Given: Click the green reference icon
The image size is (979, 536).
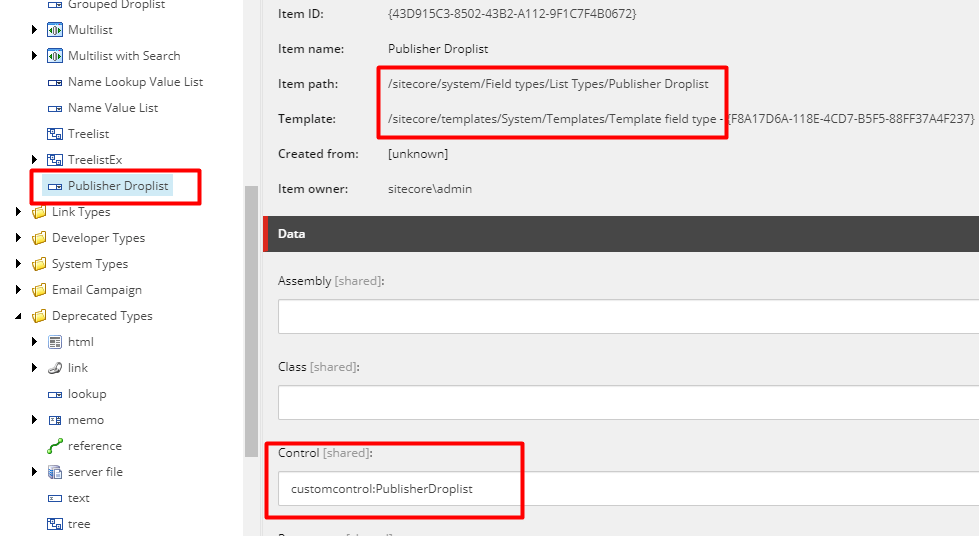Looking at the screenshot, I should click(55, 446).
